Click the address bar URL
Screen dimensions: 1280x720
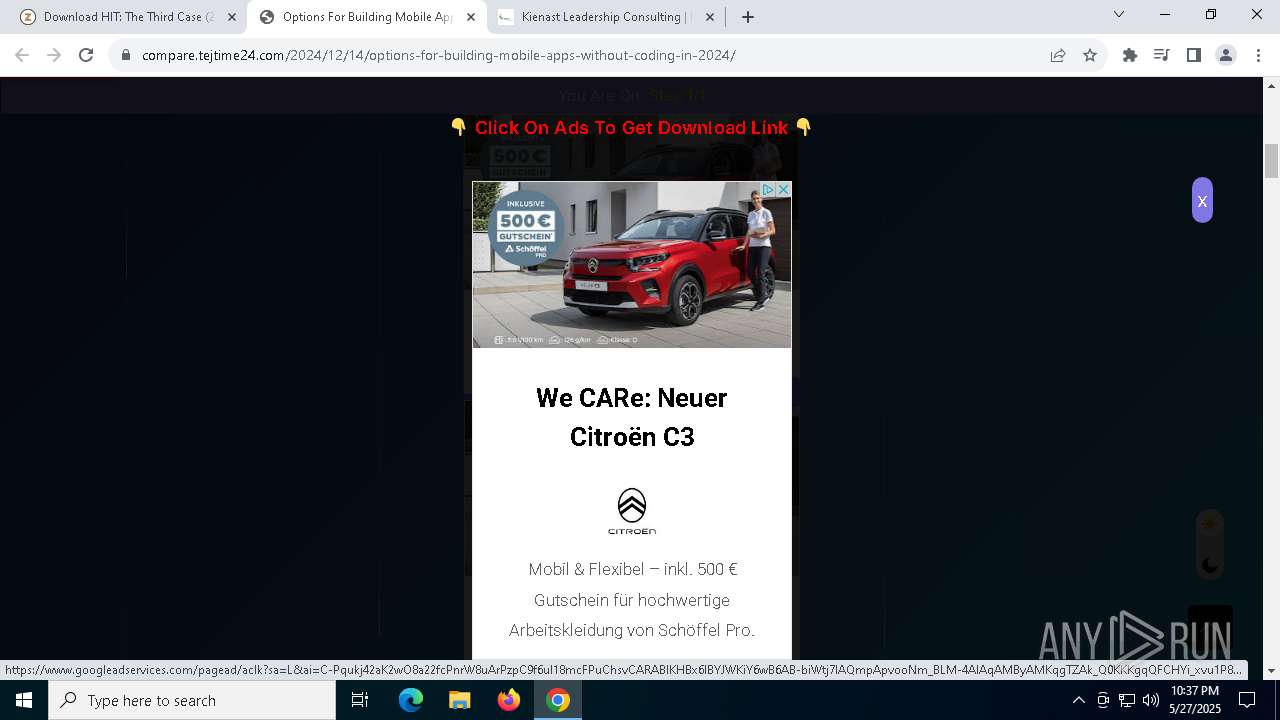[438, 55]
